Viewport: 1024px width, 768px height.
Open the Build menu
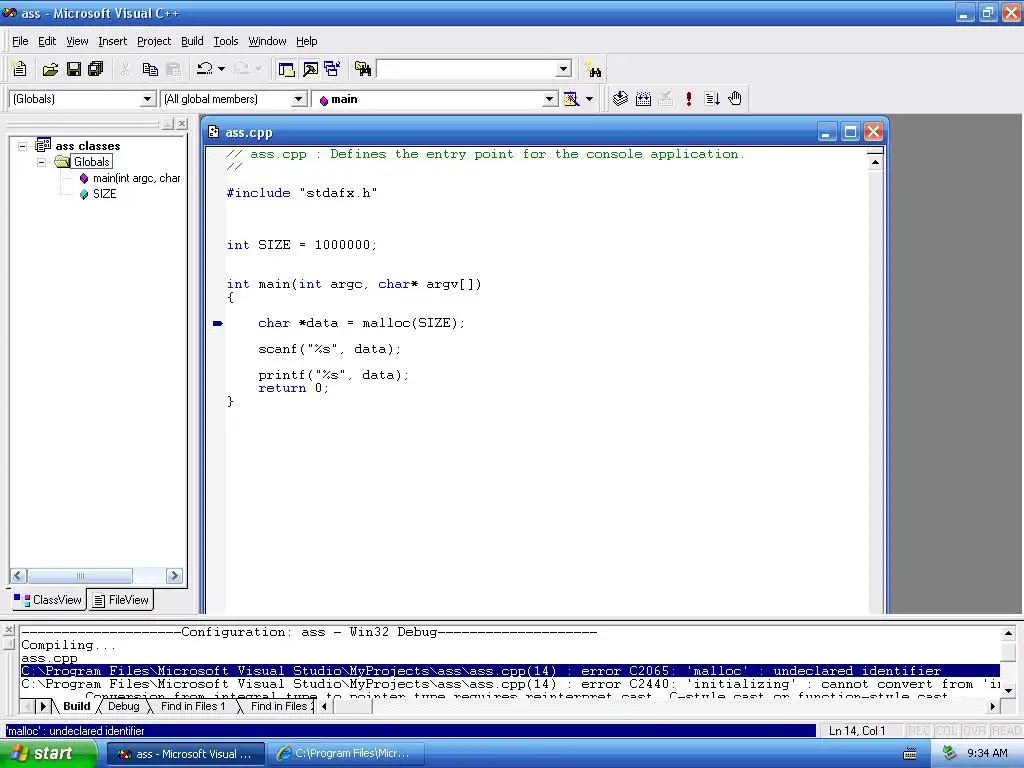pyautogui.click(x=192, y=41)
